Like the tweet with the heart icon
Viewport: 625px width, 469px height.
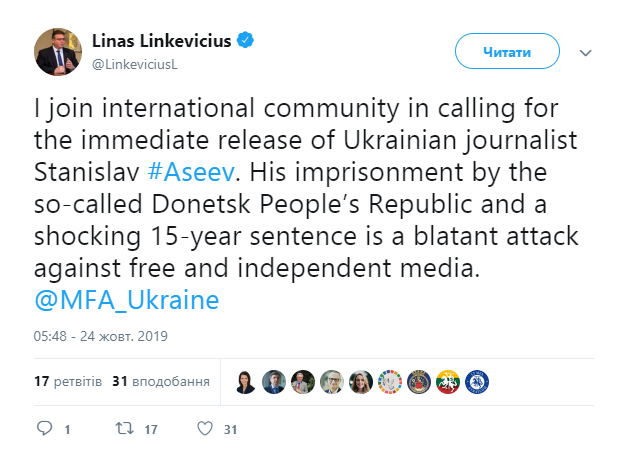click(x=205, y=429)
